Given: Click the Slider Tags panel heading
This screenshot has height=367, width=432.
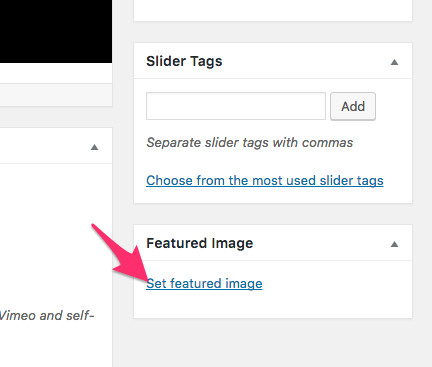Looking at the screenshot, I should [x=184, y=61].
